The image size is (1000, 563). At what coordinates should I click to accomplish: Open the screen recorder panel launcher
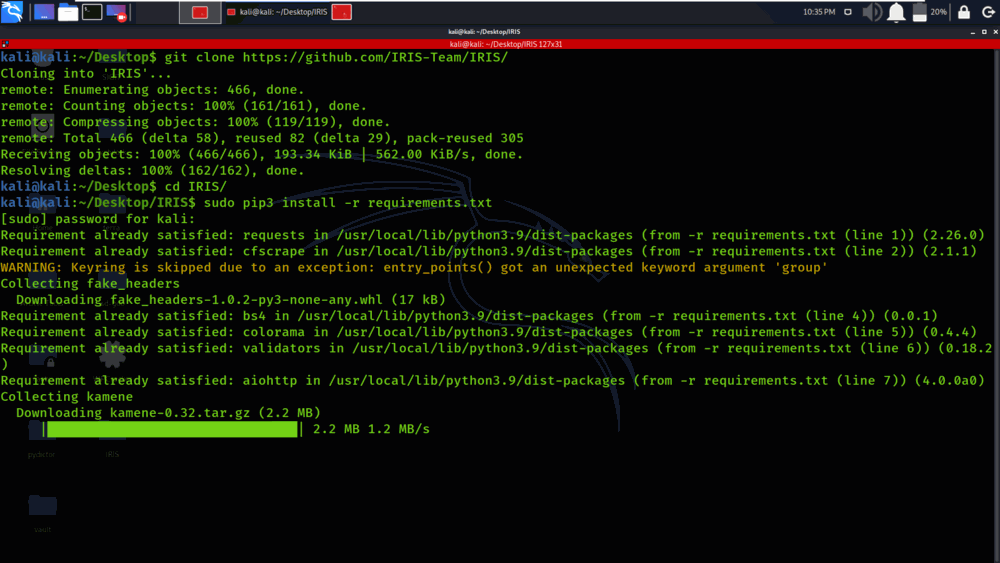(x=116, y=12)
